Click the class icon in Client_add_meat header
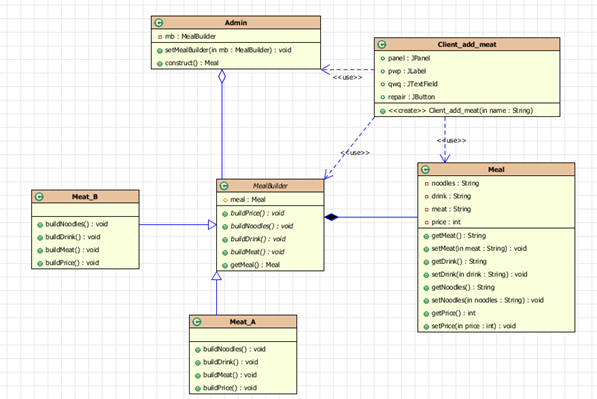 click(x=382, y=45)
